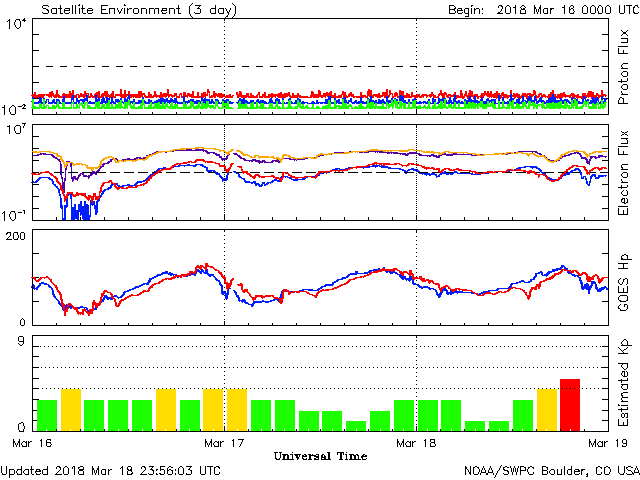640x480 pixels.
Task: Click the "200" tick label on GOES Hp panel
Action: click(x=16, y=236)
